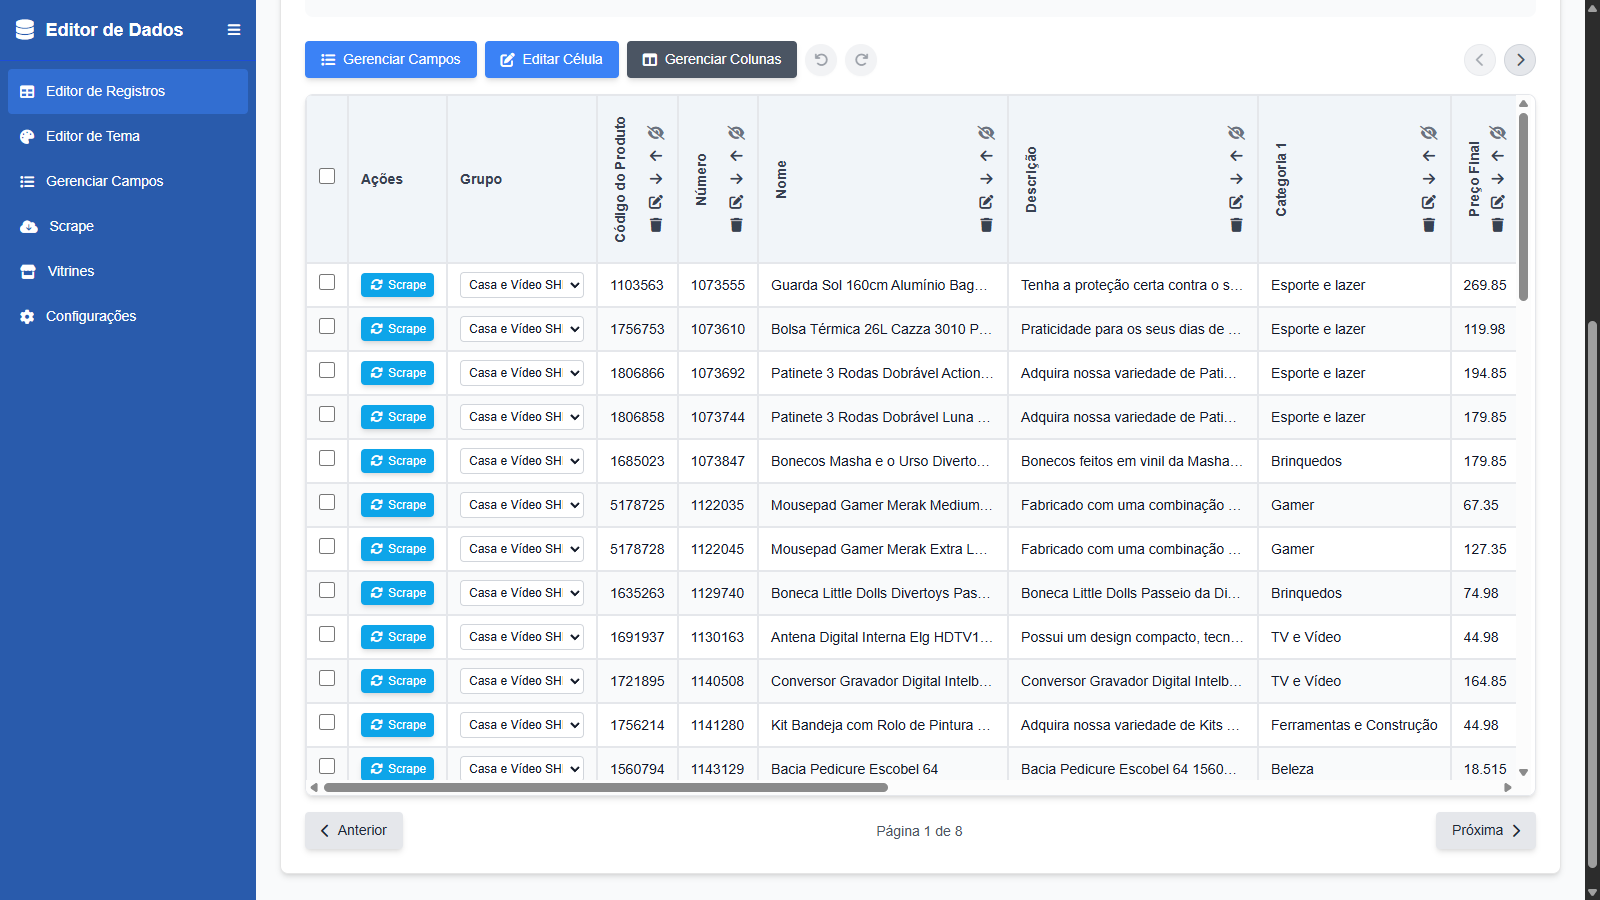This screenshot has width=1600, height=900.
Task: Check the row for product 1103563
Action: tap(327, 283)
